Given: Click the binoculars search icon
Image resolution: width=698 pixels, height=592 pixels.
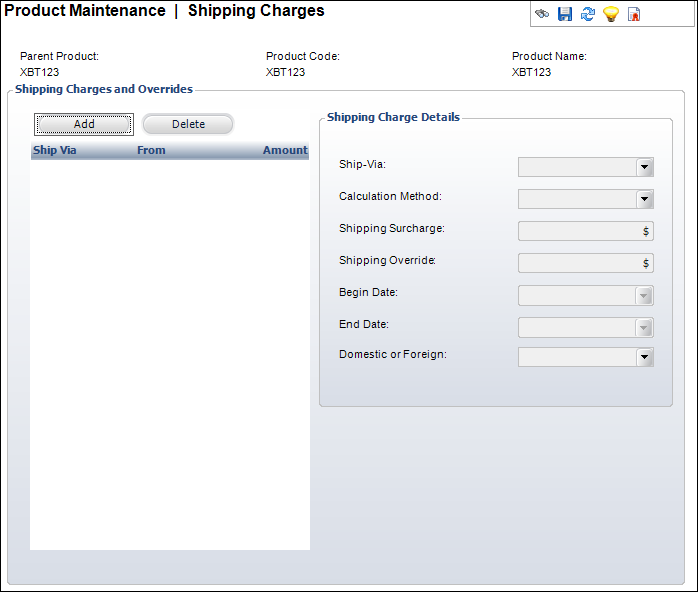Looking at the screenshot, I should tap(542, 14).
